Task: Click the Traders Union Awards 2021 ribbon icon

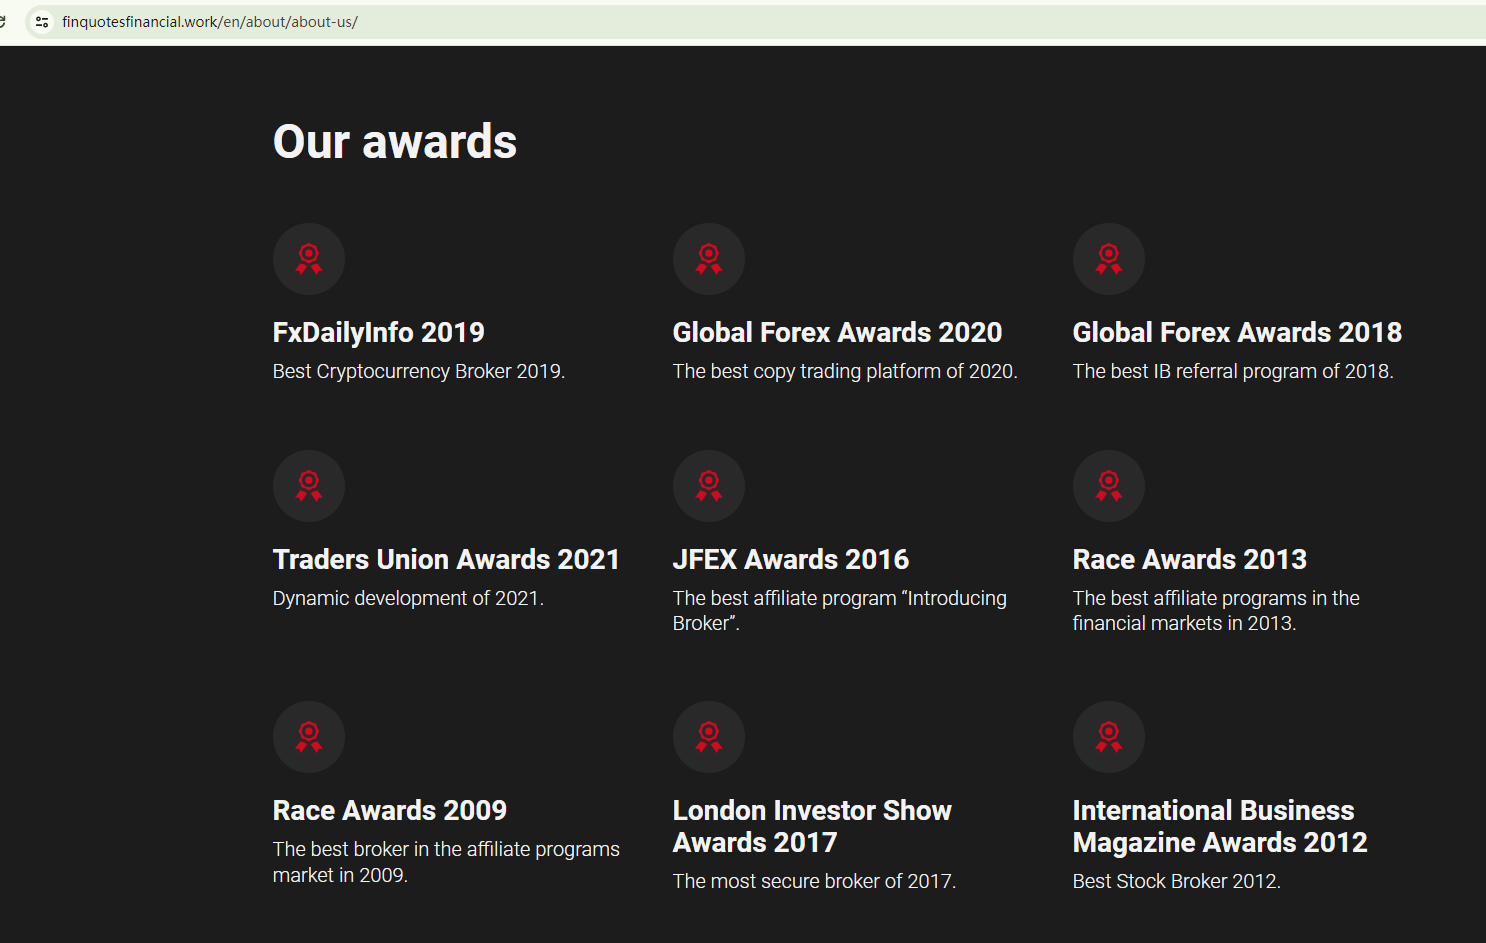Action: tap(309, 486)
